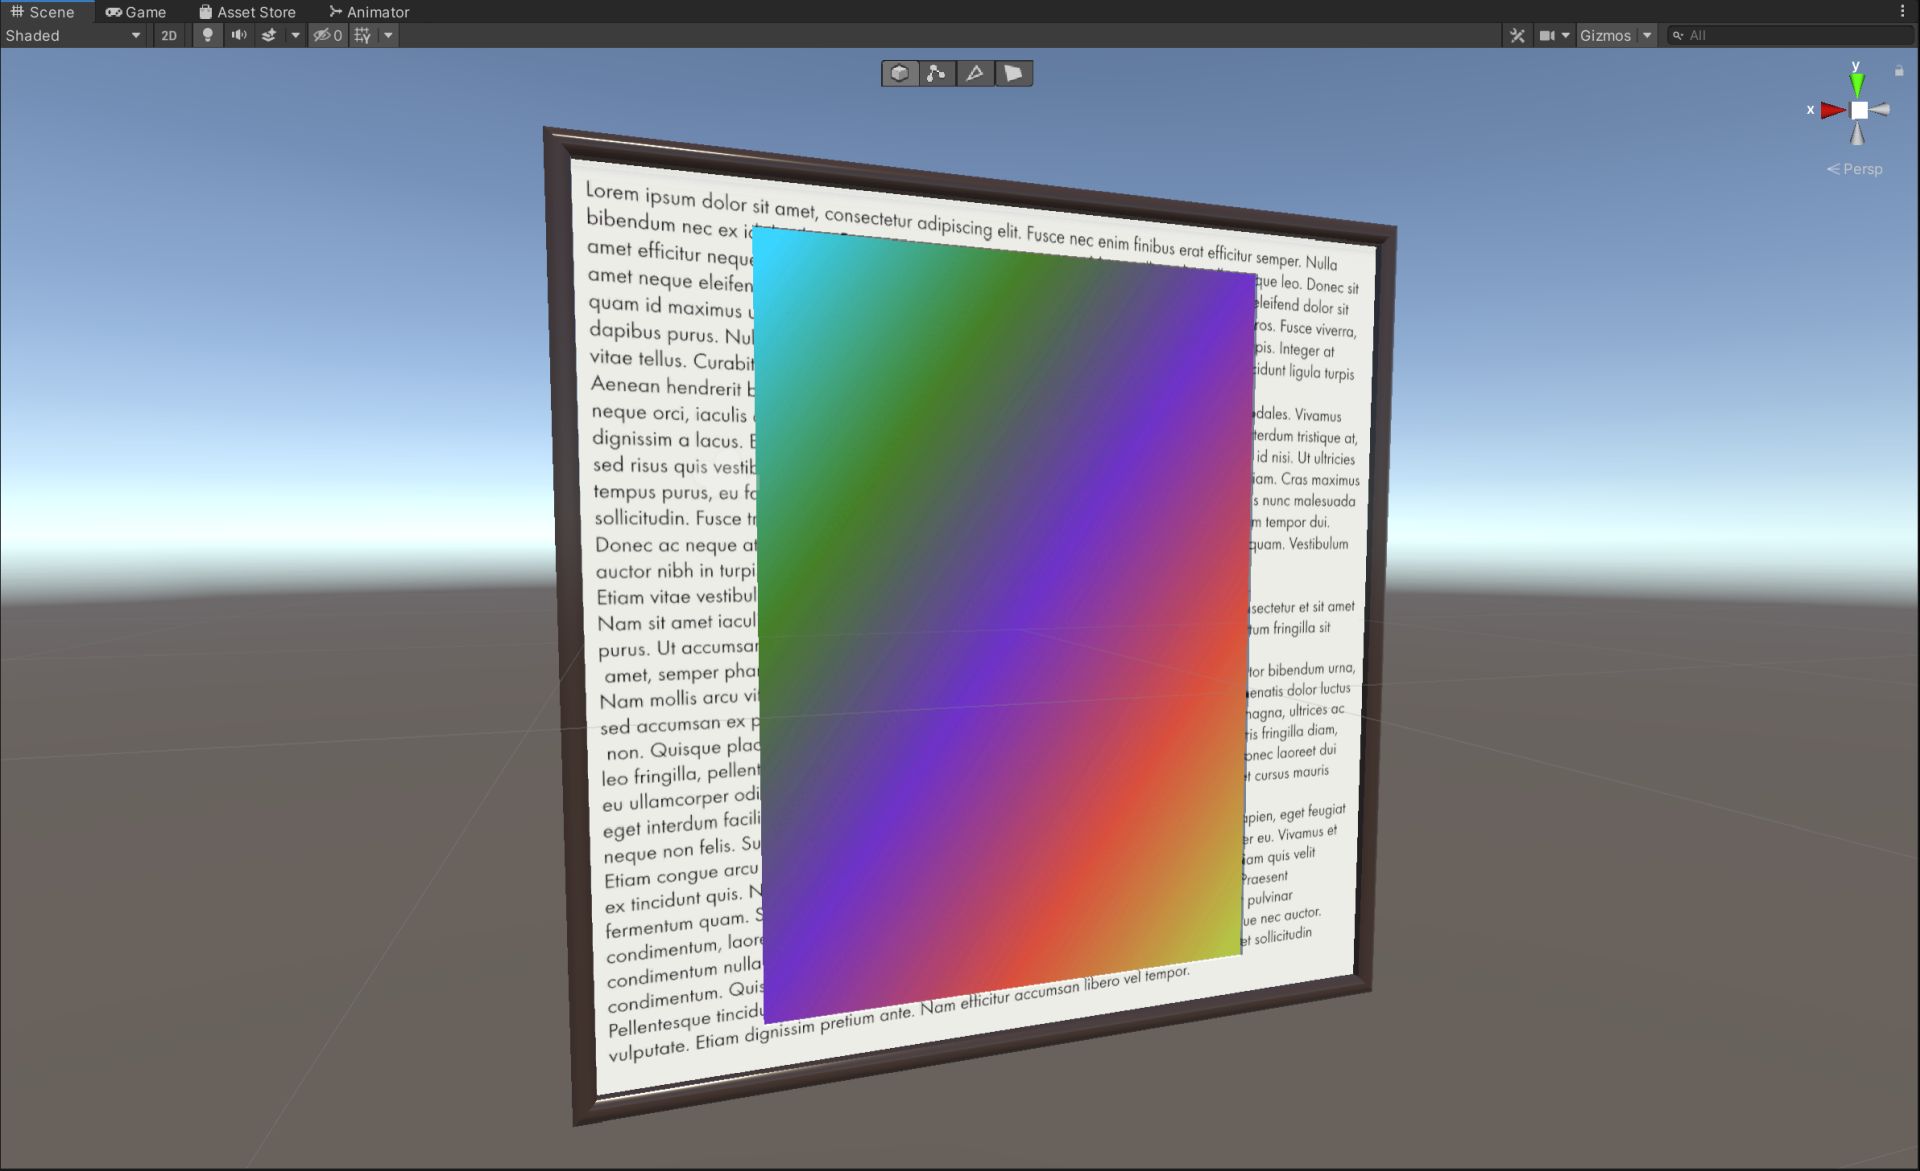The width and height of the screenshot is (1920, 1171).
Task: Expand the Gizmos dropdown arrow
Action: pyautogui.click(x=1647, y=35)
